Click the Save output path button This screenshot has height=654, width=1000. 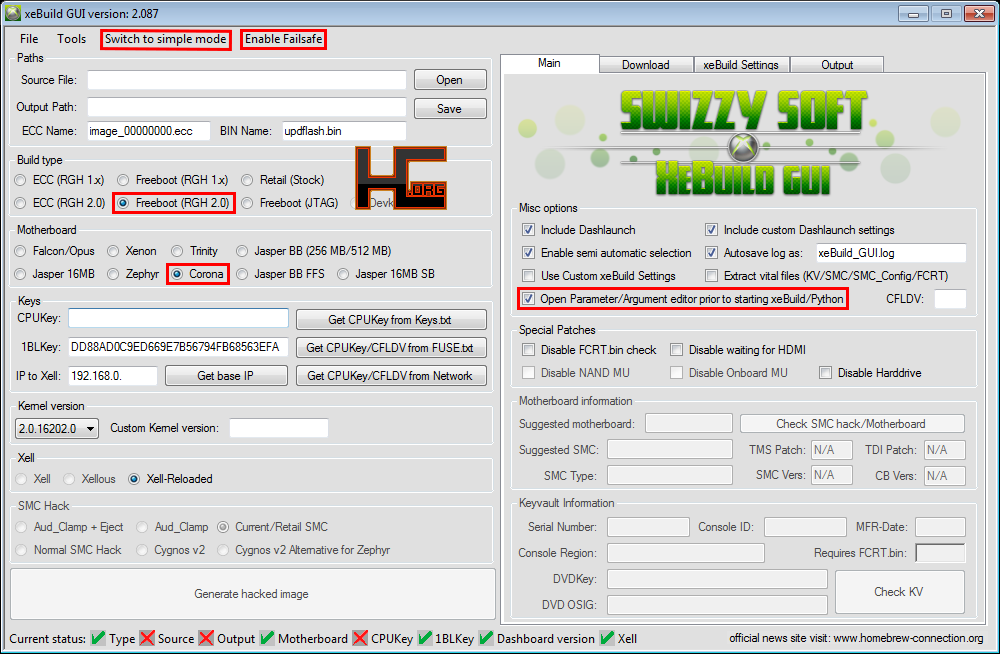coord(450,108)
